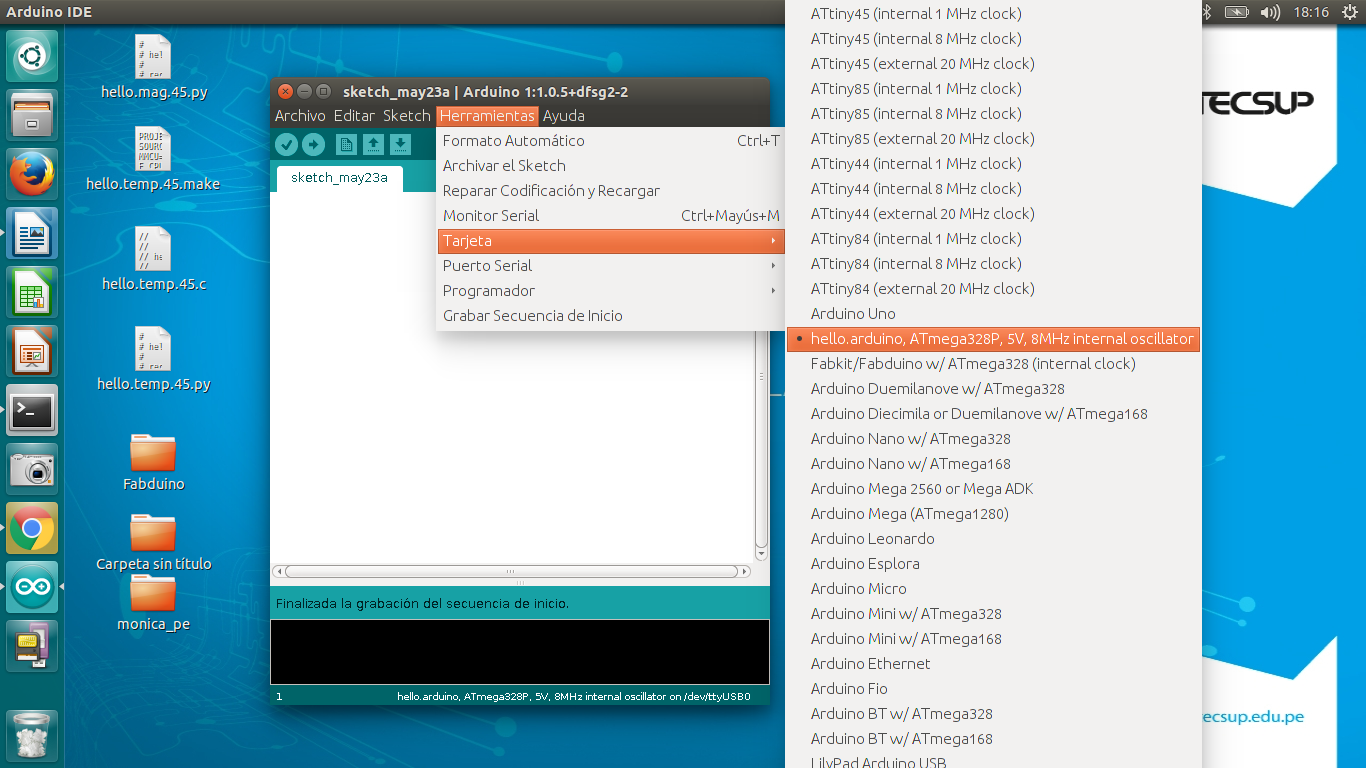
Task: Select ATtiny44 external 20 MHz clock
Action: [x=993, y=214]
